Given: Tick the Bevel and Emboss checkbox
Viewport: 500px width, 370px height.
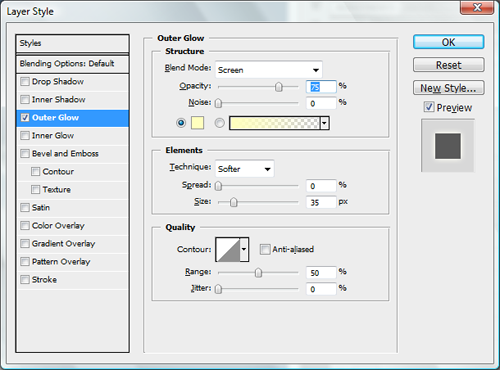Looking at the screenshot, I should pos(25,154).
